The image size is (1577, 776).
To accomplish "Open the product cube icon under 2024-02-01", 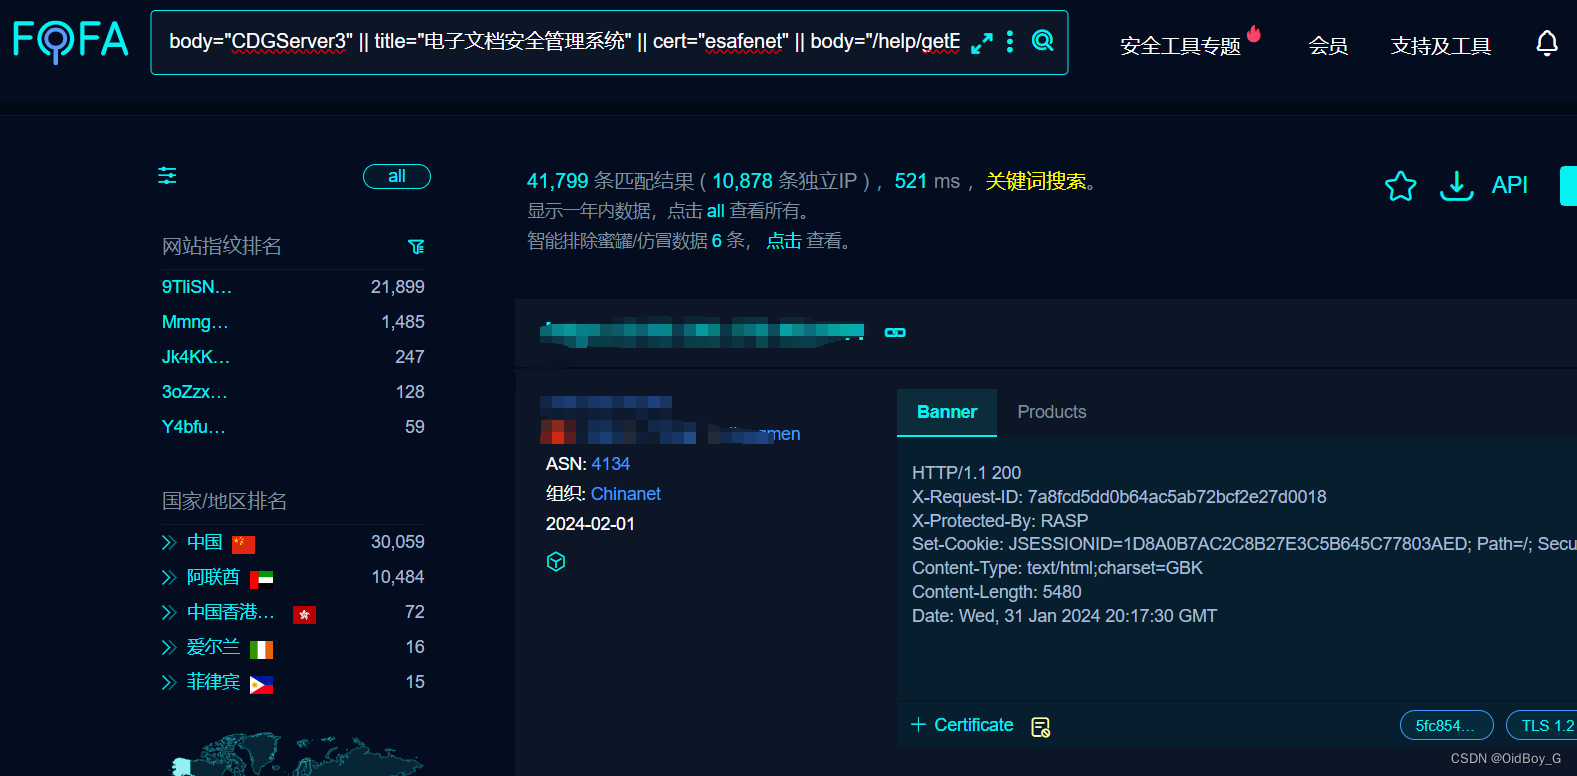I will click(556, 562).
